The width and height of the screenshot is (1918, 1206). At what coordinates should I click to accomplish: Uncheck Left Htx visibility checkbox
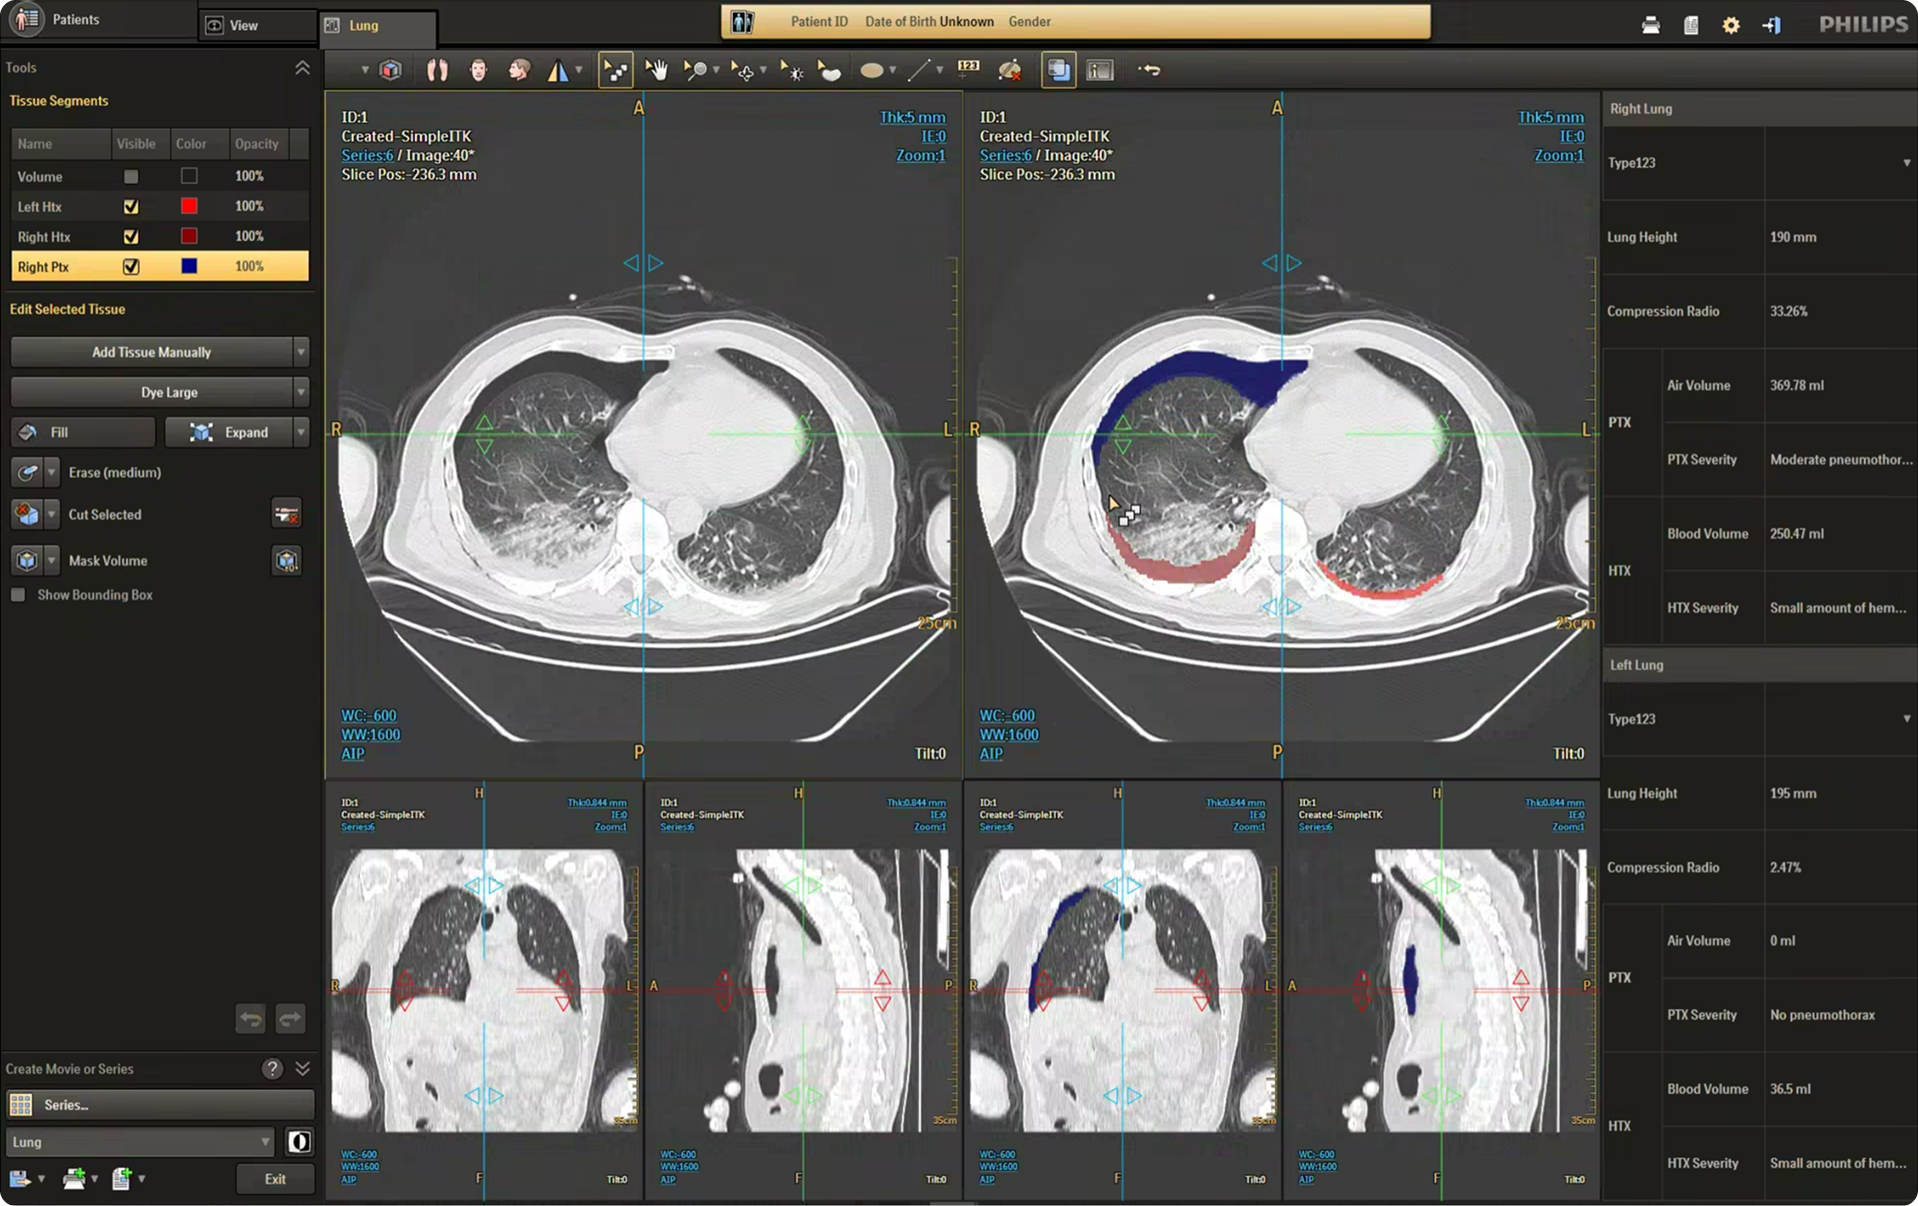131,207
